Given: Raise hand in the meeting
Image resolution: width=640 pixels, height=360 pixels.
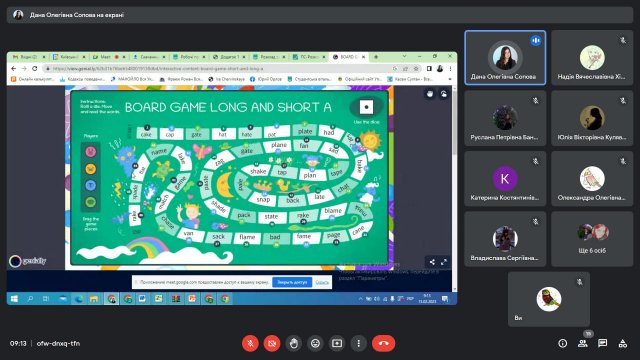Looking at the screenshot, I should click(x=294, y=343).
